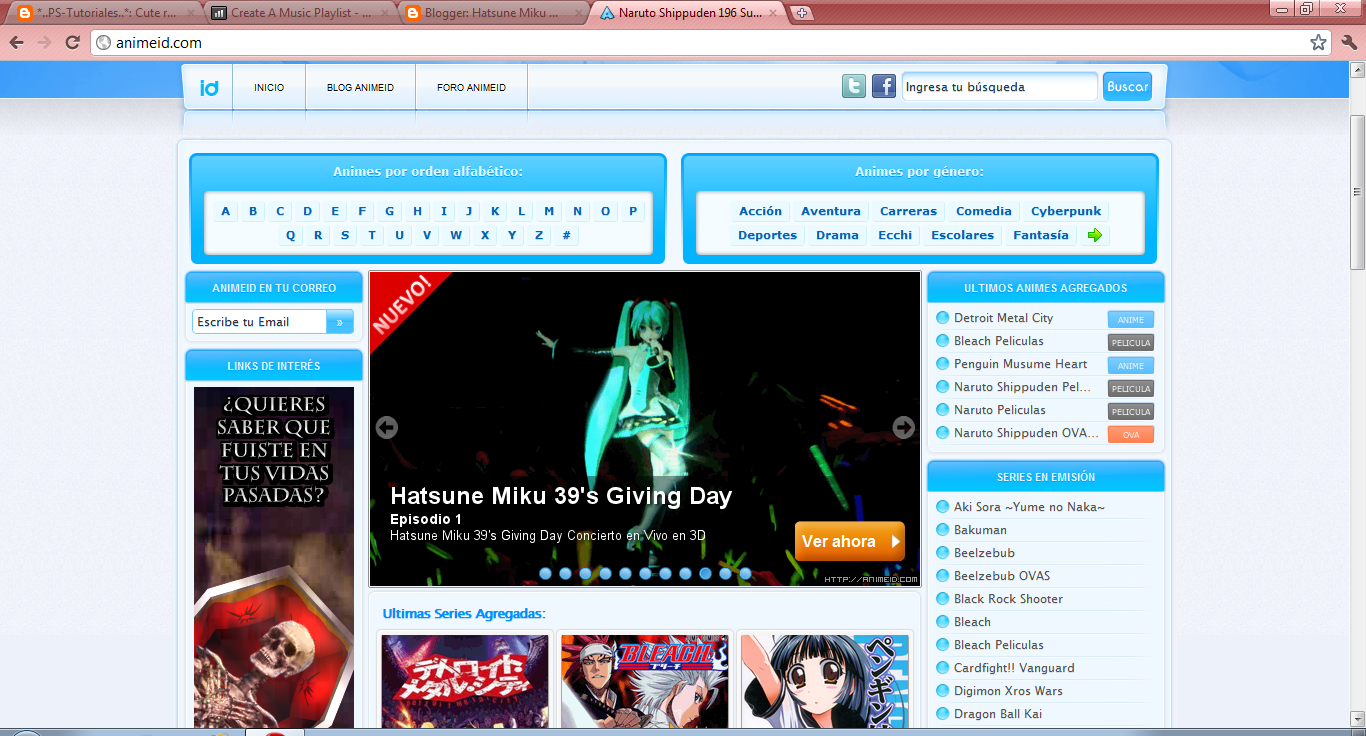
Task: Select Escolares genre
Action: [x=962, y=235]
